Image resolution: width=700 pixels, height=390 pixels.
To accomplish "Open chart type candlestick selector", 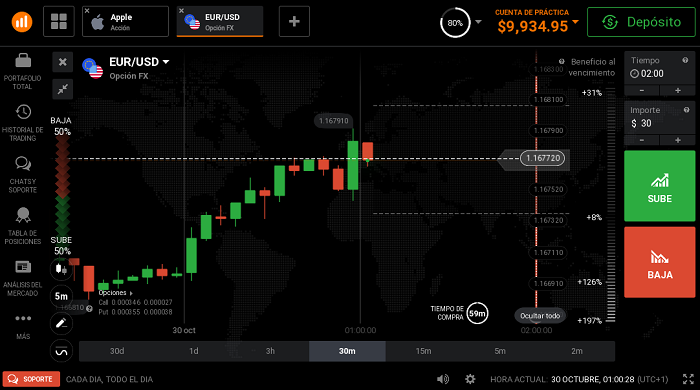I will pos(61,269).
